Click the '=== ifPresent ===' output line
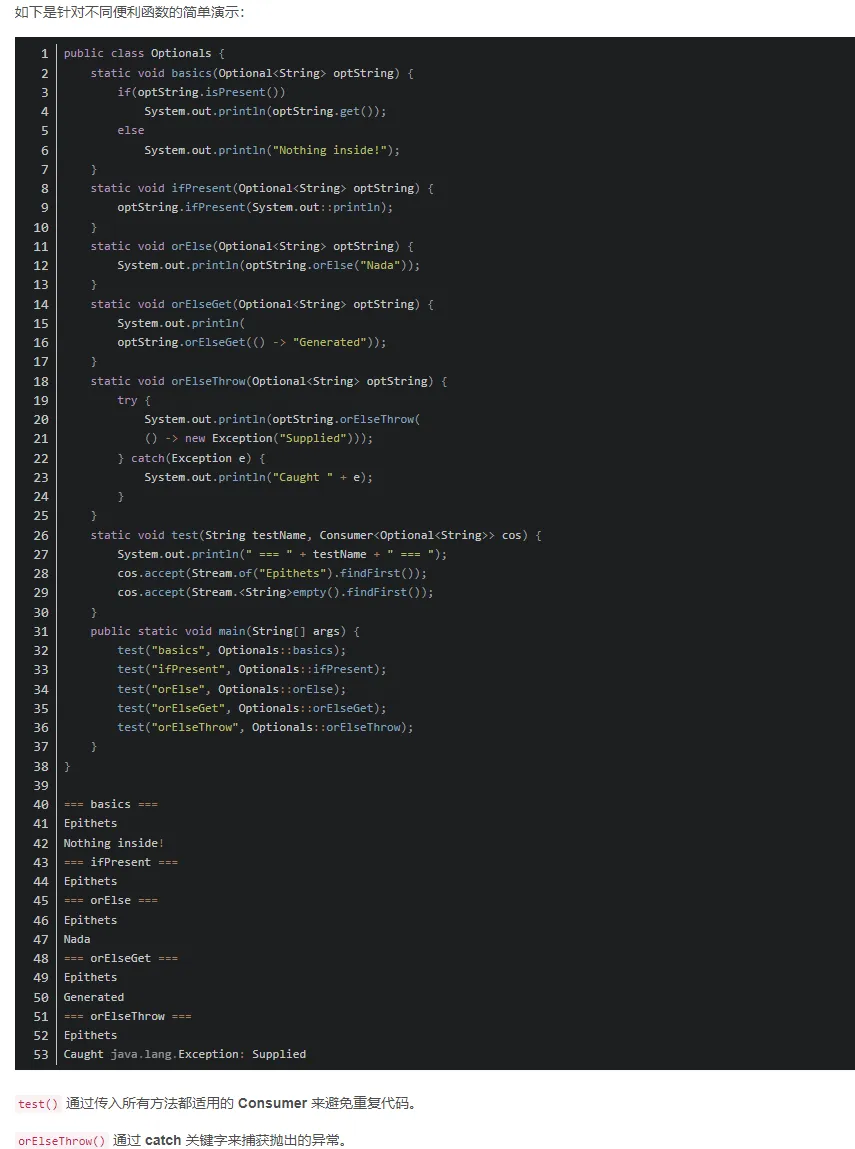This screenshot has width=855, height=1149. coord(121,862)
